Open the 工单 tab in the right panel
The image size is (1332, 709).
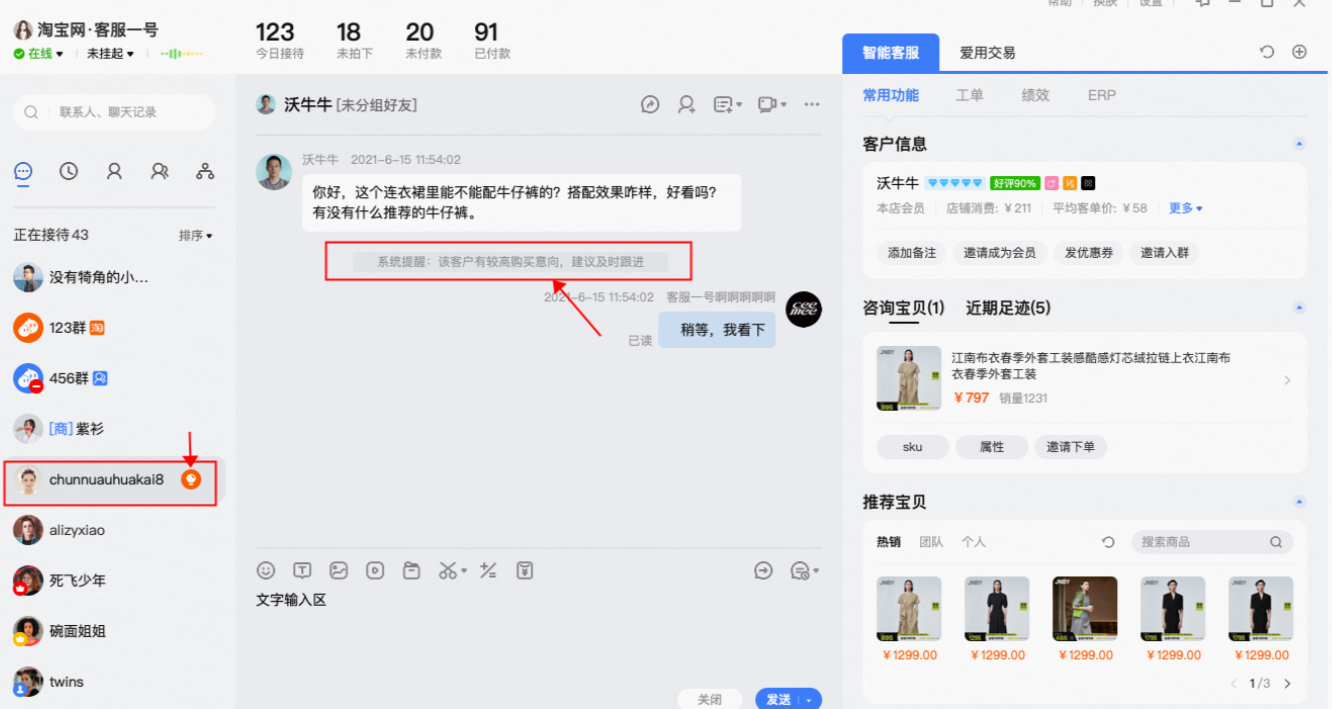point(969,95)
